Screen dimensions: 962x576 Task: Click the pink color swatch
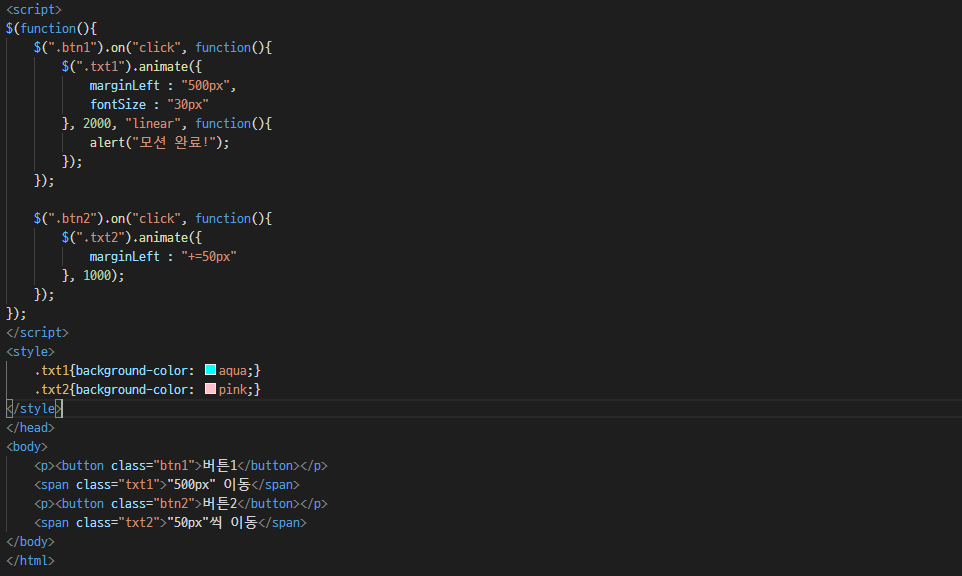[x=210, y=389]
